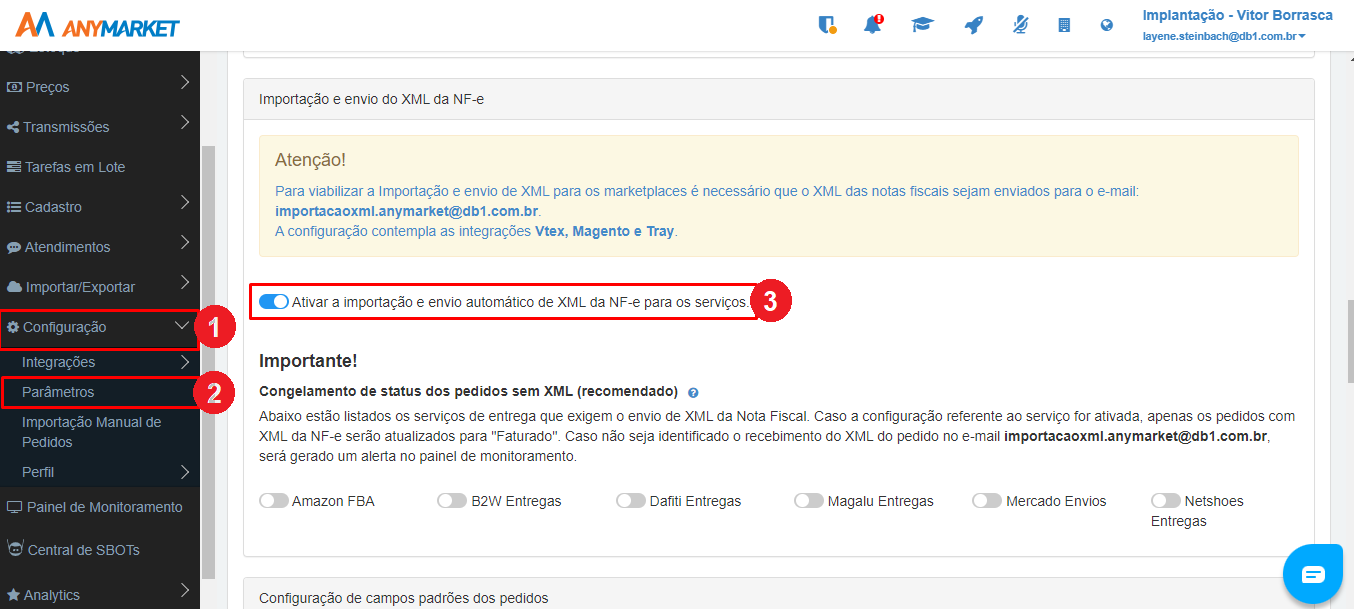Screen dimensions: 1354x614
Task: Click help icon next to Congelamento heading
Action: click(x=693, y=393)
